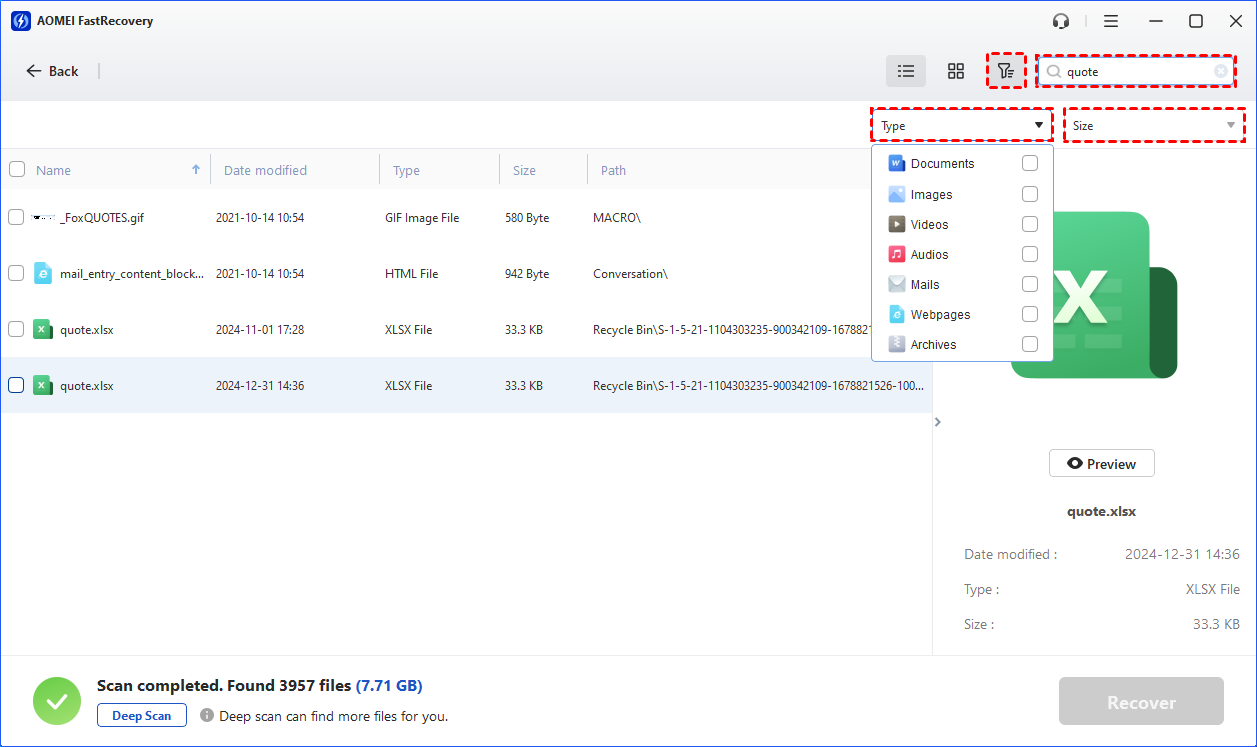Image resolution: width=1257 pixels, height=747 pixels.
Task: Collapse the preview panel arrow
Action: click(938, 422)
